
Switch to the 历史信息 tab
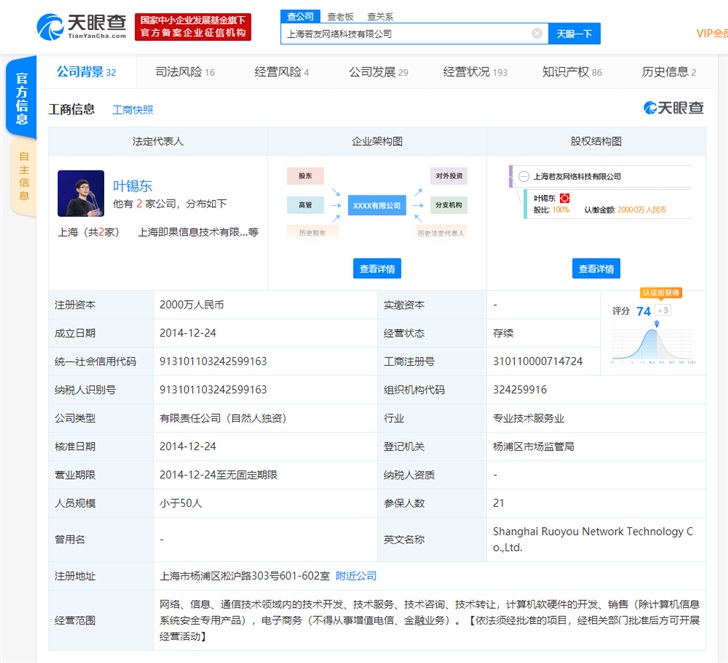(x=669, y=72)
